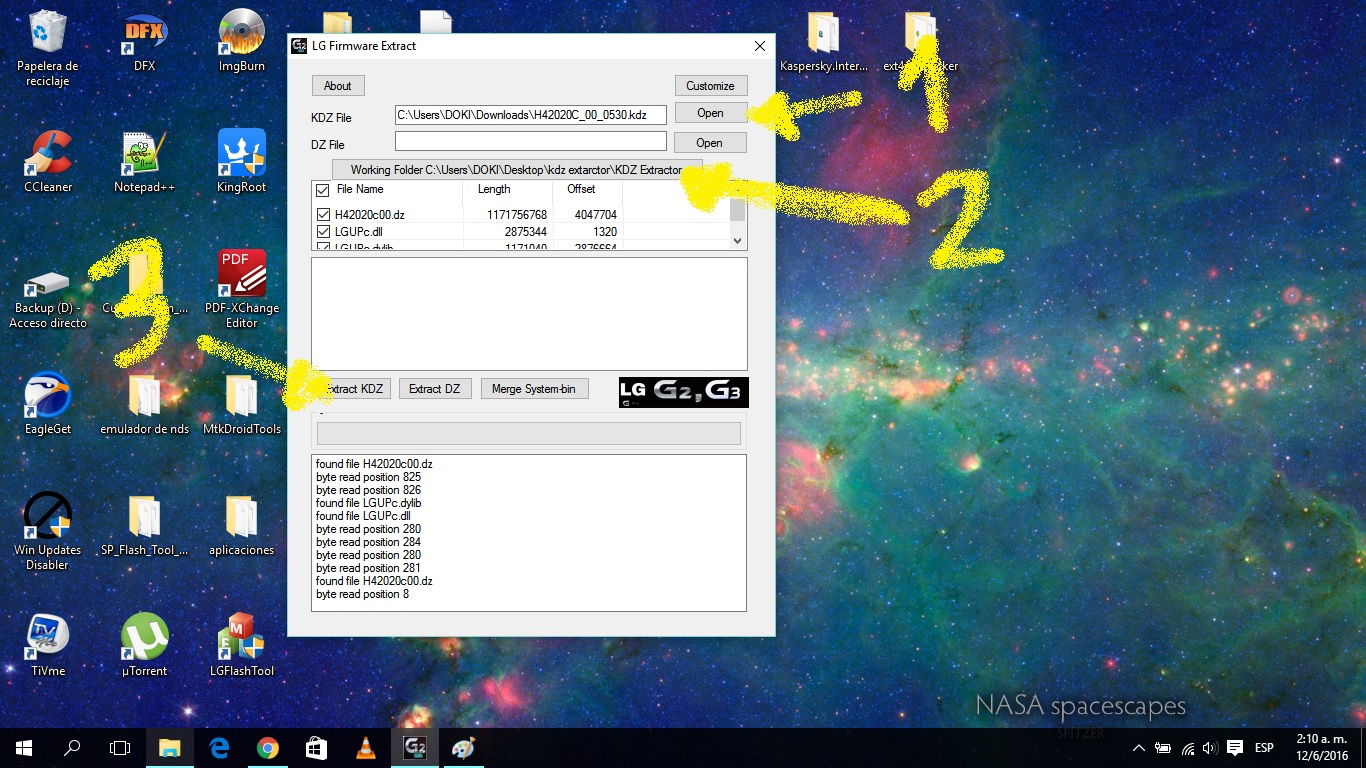Click file list scrollbar down arrow
Image resolution: width=1366 pixels, height=768 pixels.
click(738, 241)
